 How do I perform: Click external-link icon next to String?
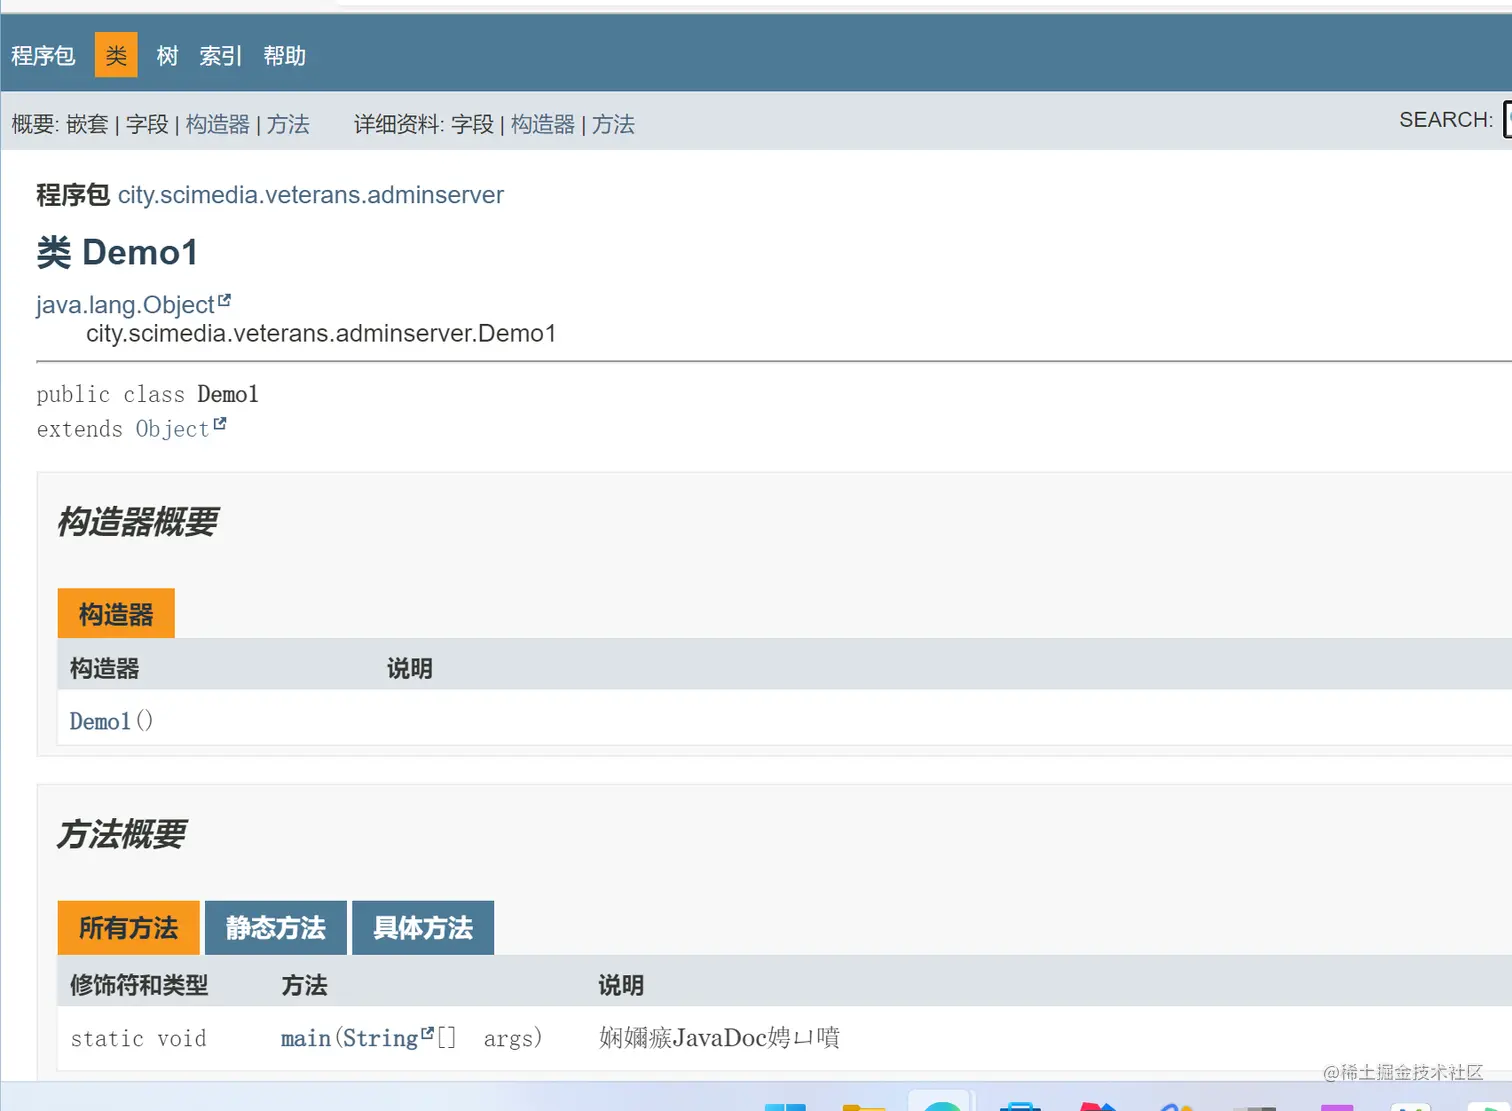pyautogui.click(x=428, y=1033)
